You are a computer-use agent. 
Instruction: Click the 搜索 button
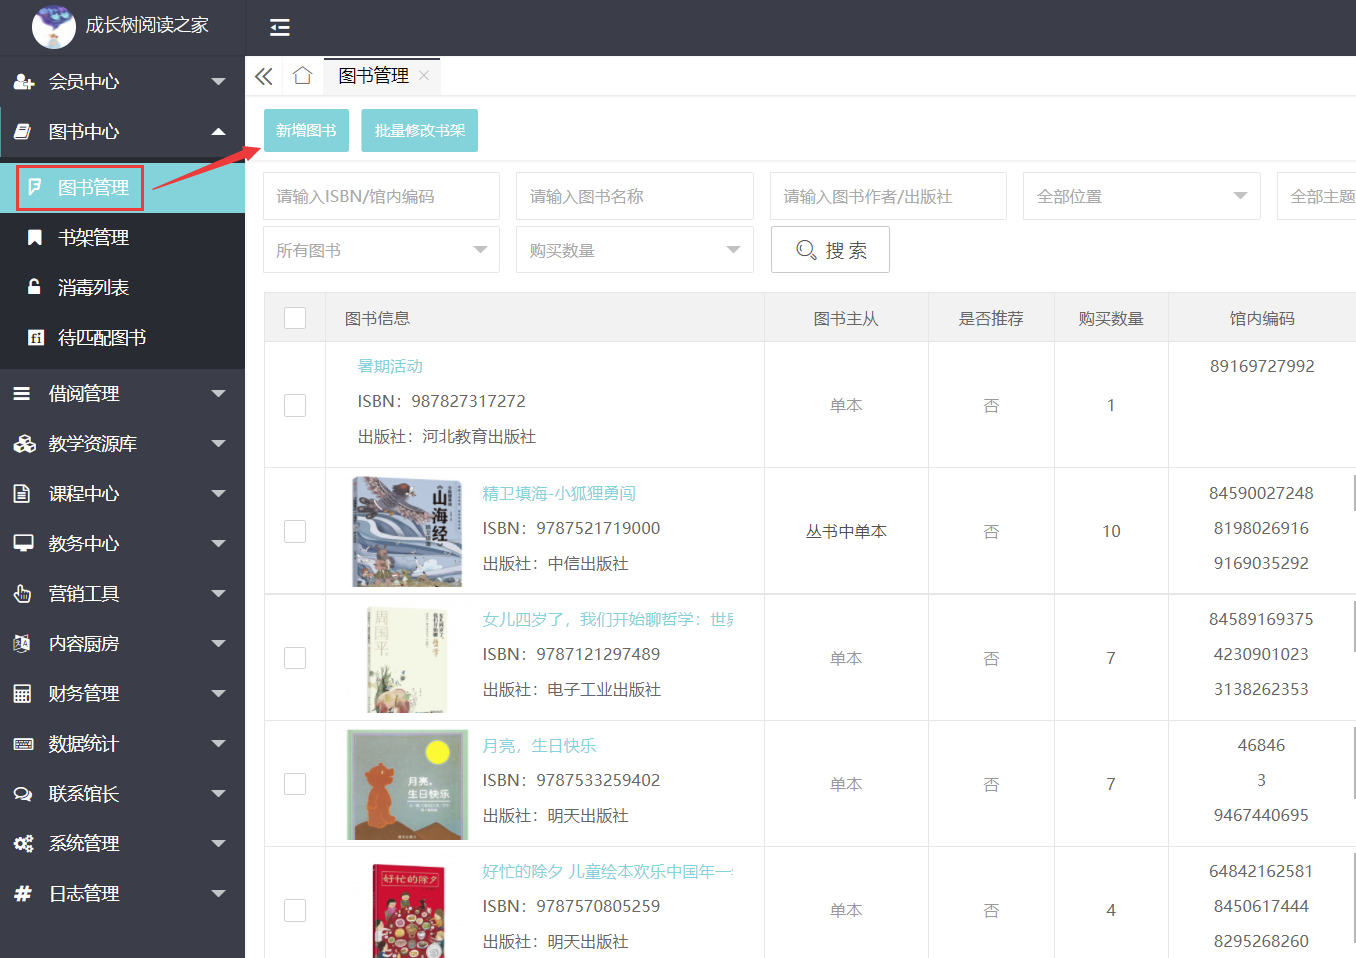click(830, 250)
